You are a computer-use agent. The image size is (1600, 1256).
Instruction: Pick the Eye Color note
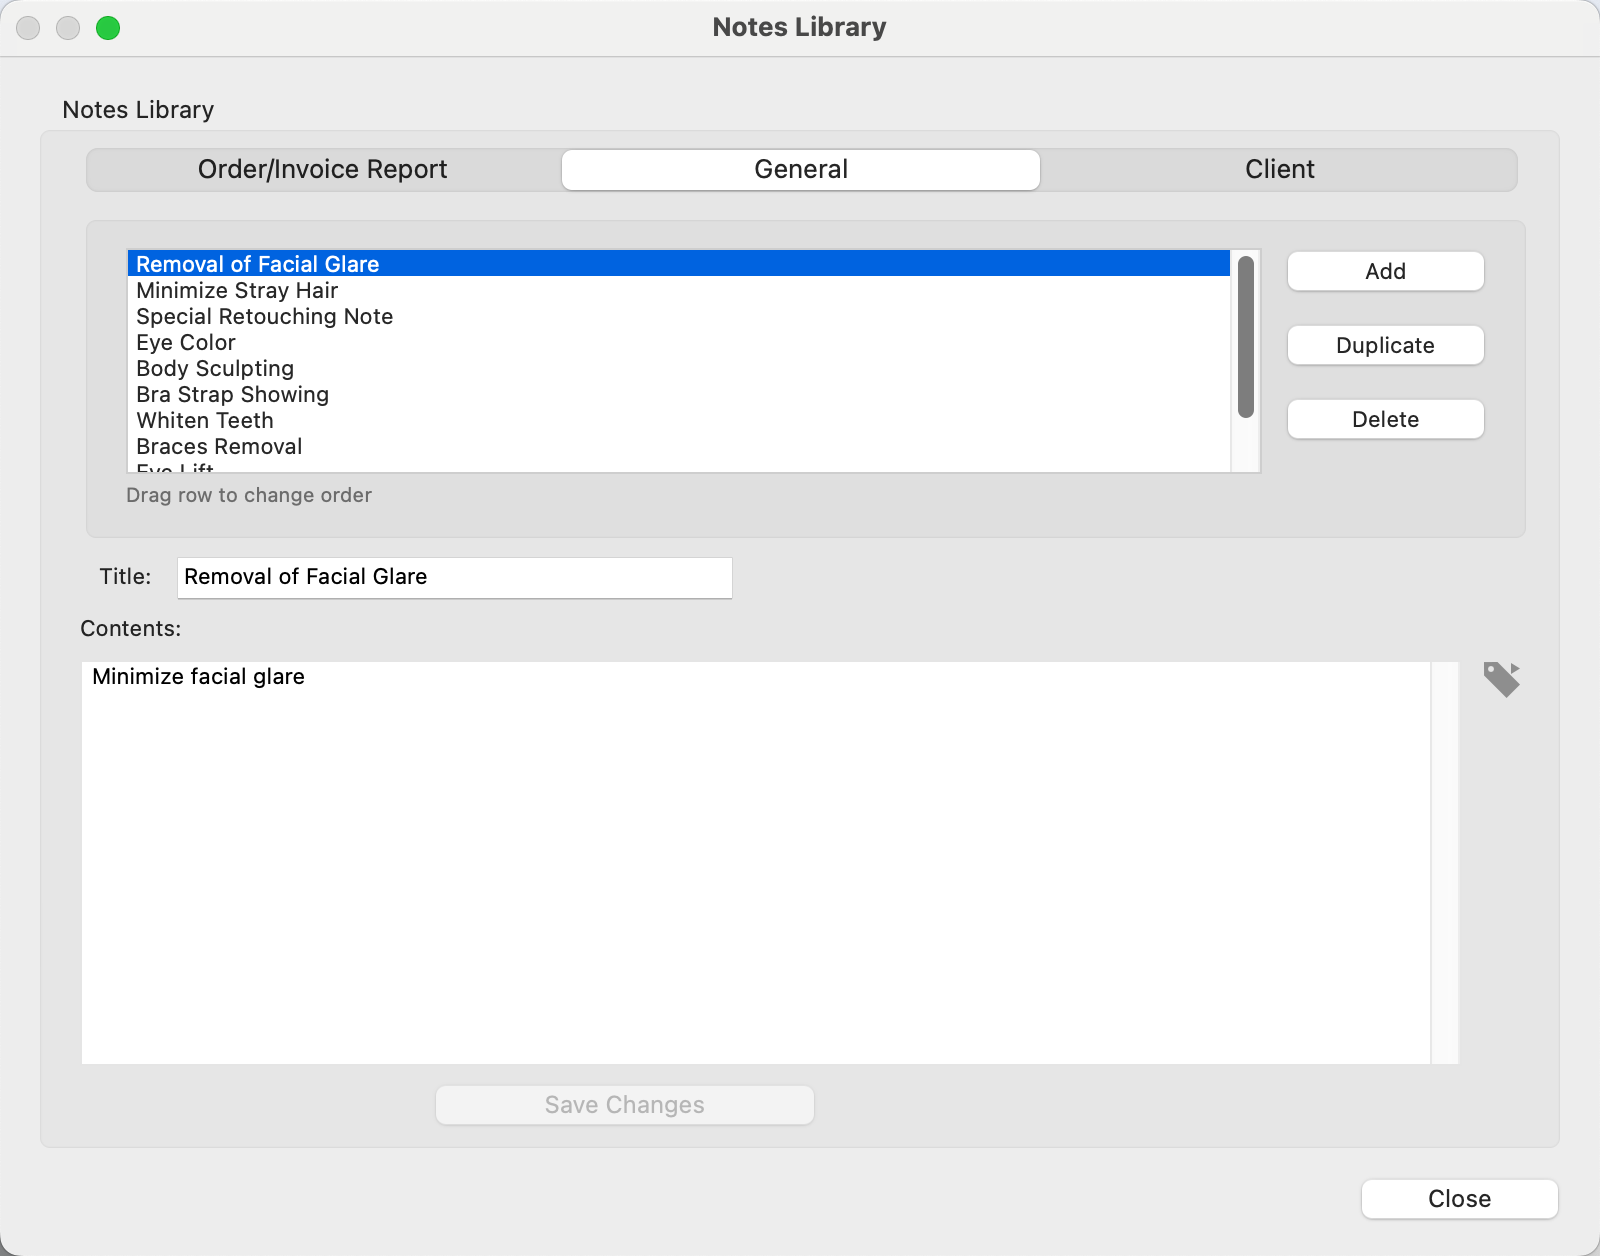pos(186,343)
